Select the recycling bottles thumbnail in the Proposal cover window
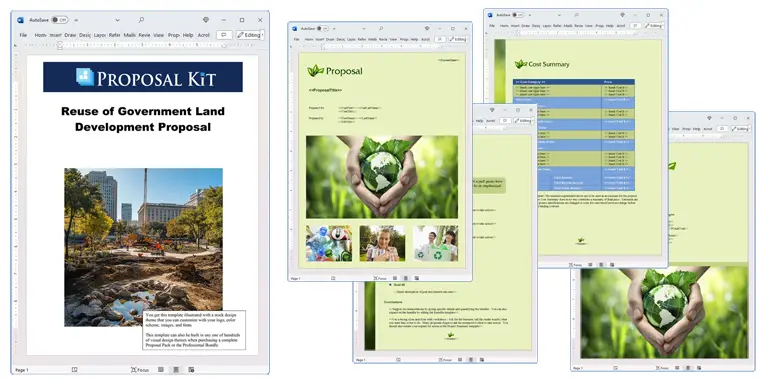Screen dimensions: 760x380 click(x=329, y=243)
